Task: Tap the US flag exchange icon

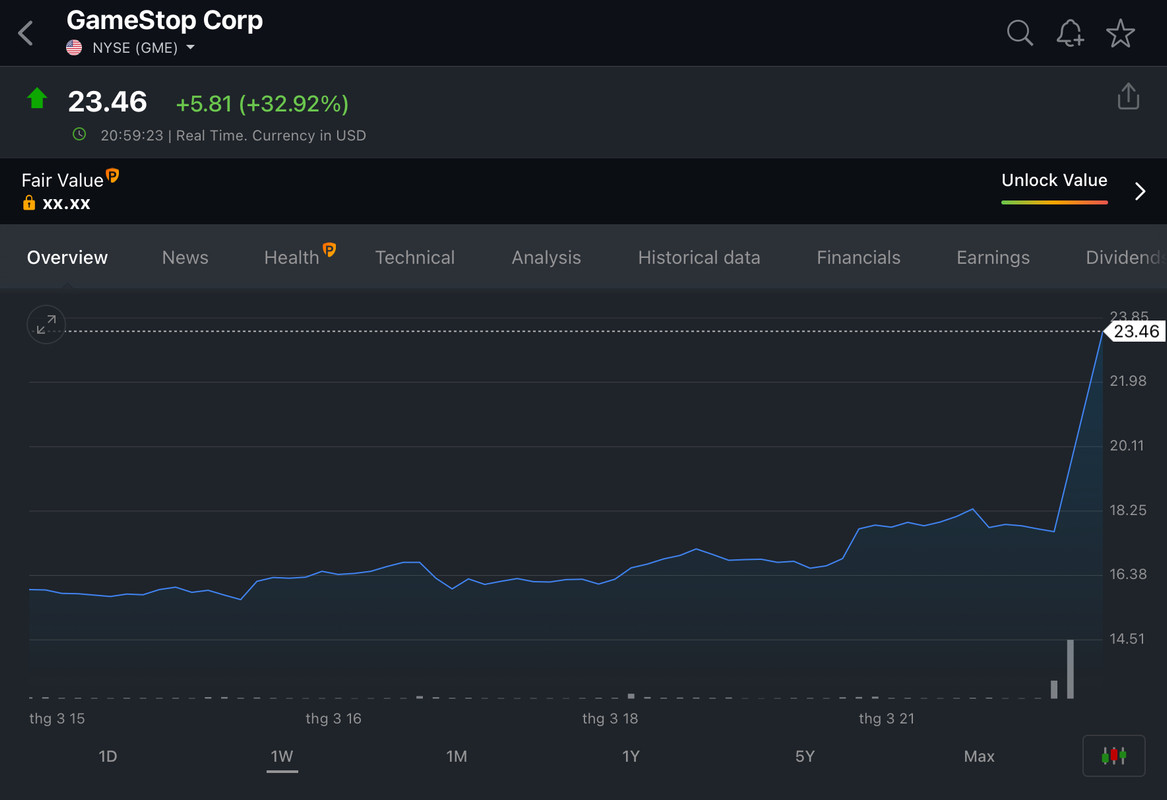Action: coord(74,48)
